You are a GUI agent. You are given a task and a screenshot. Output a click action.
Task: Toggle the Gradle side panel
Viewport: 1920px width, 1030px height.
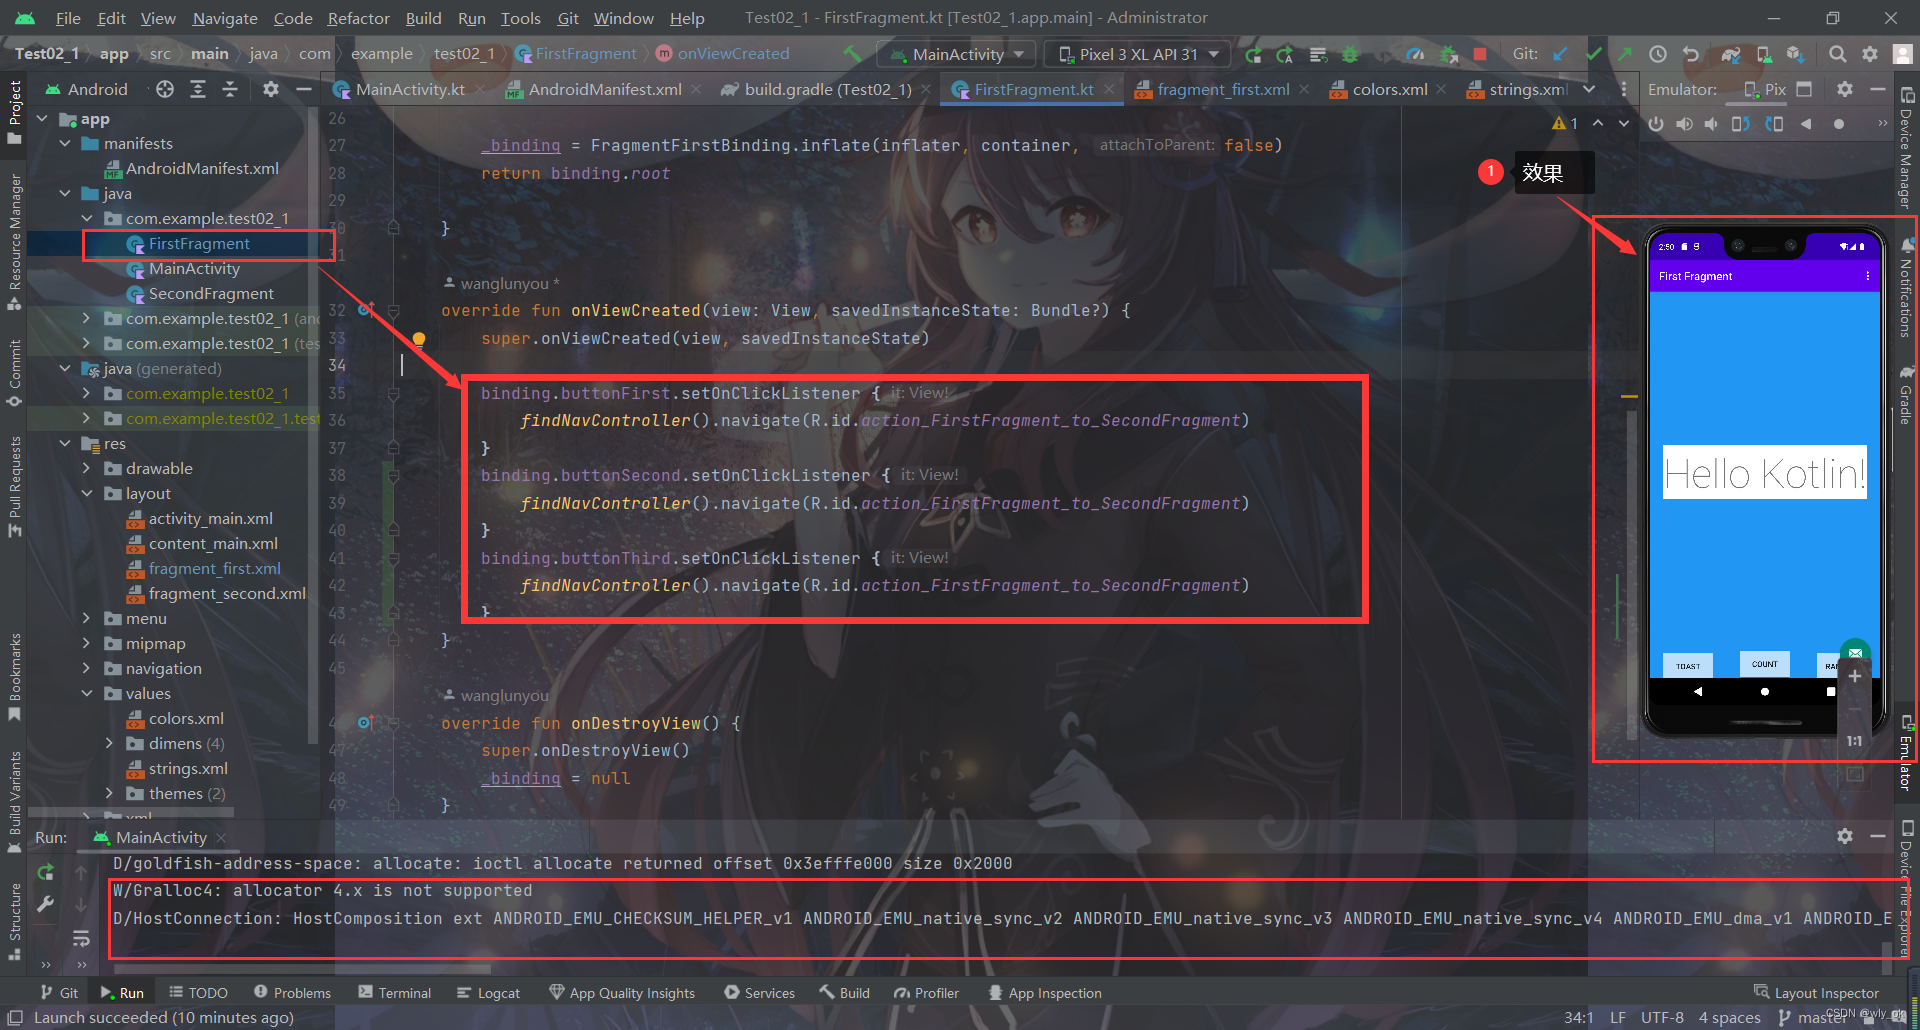[x=1906, y=396]
